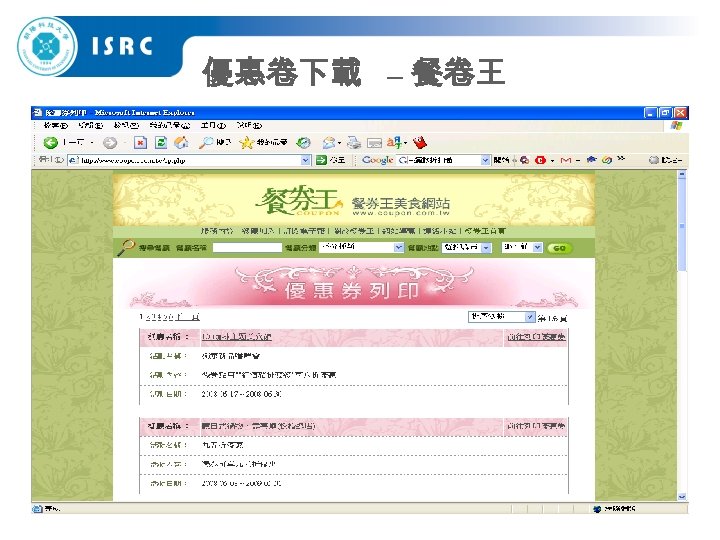The image size is (720, 540).
Task: Click the Gmail 'M' icon in Google toolbar
Action: (566, 160)
